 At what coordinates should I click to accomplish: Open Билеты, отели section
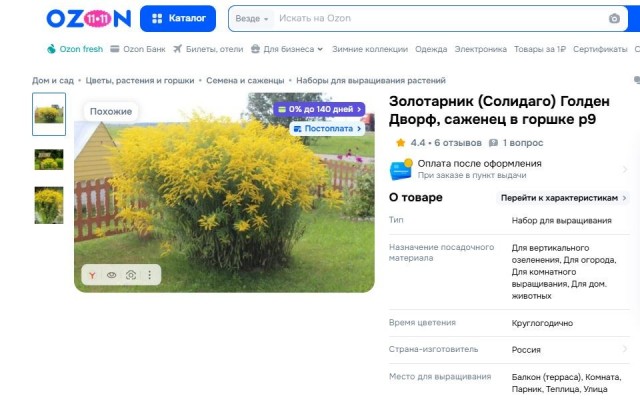pos(214,49)
